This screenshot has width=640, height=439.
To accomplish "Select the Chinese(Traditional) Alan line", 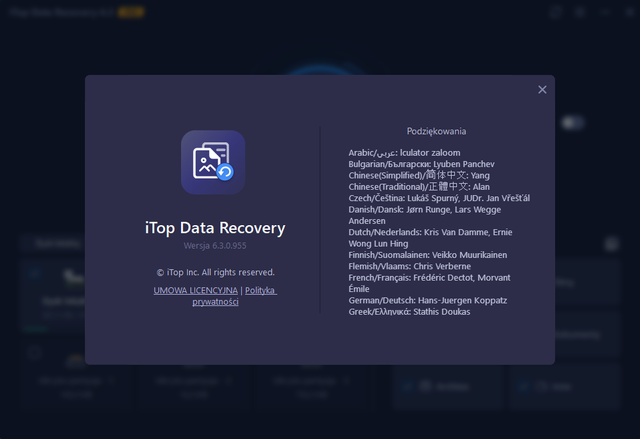I will (419, 187).
